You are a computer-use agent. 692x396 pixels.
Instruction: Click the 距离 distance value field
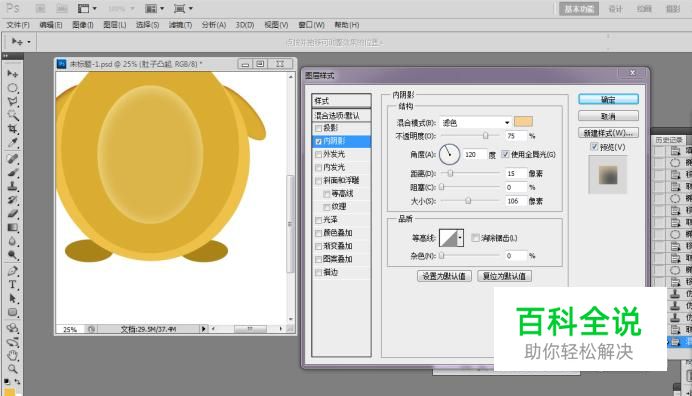[x=516, y=173]
